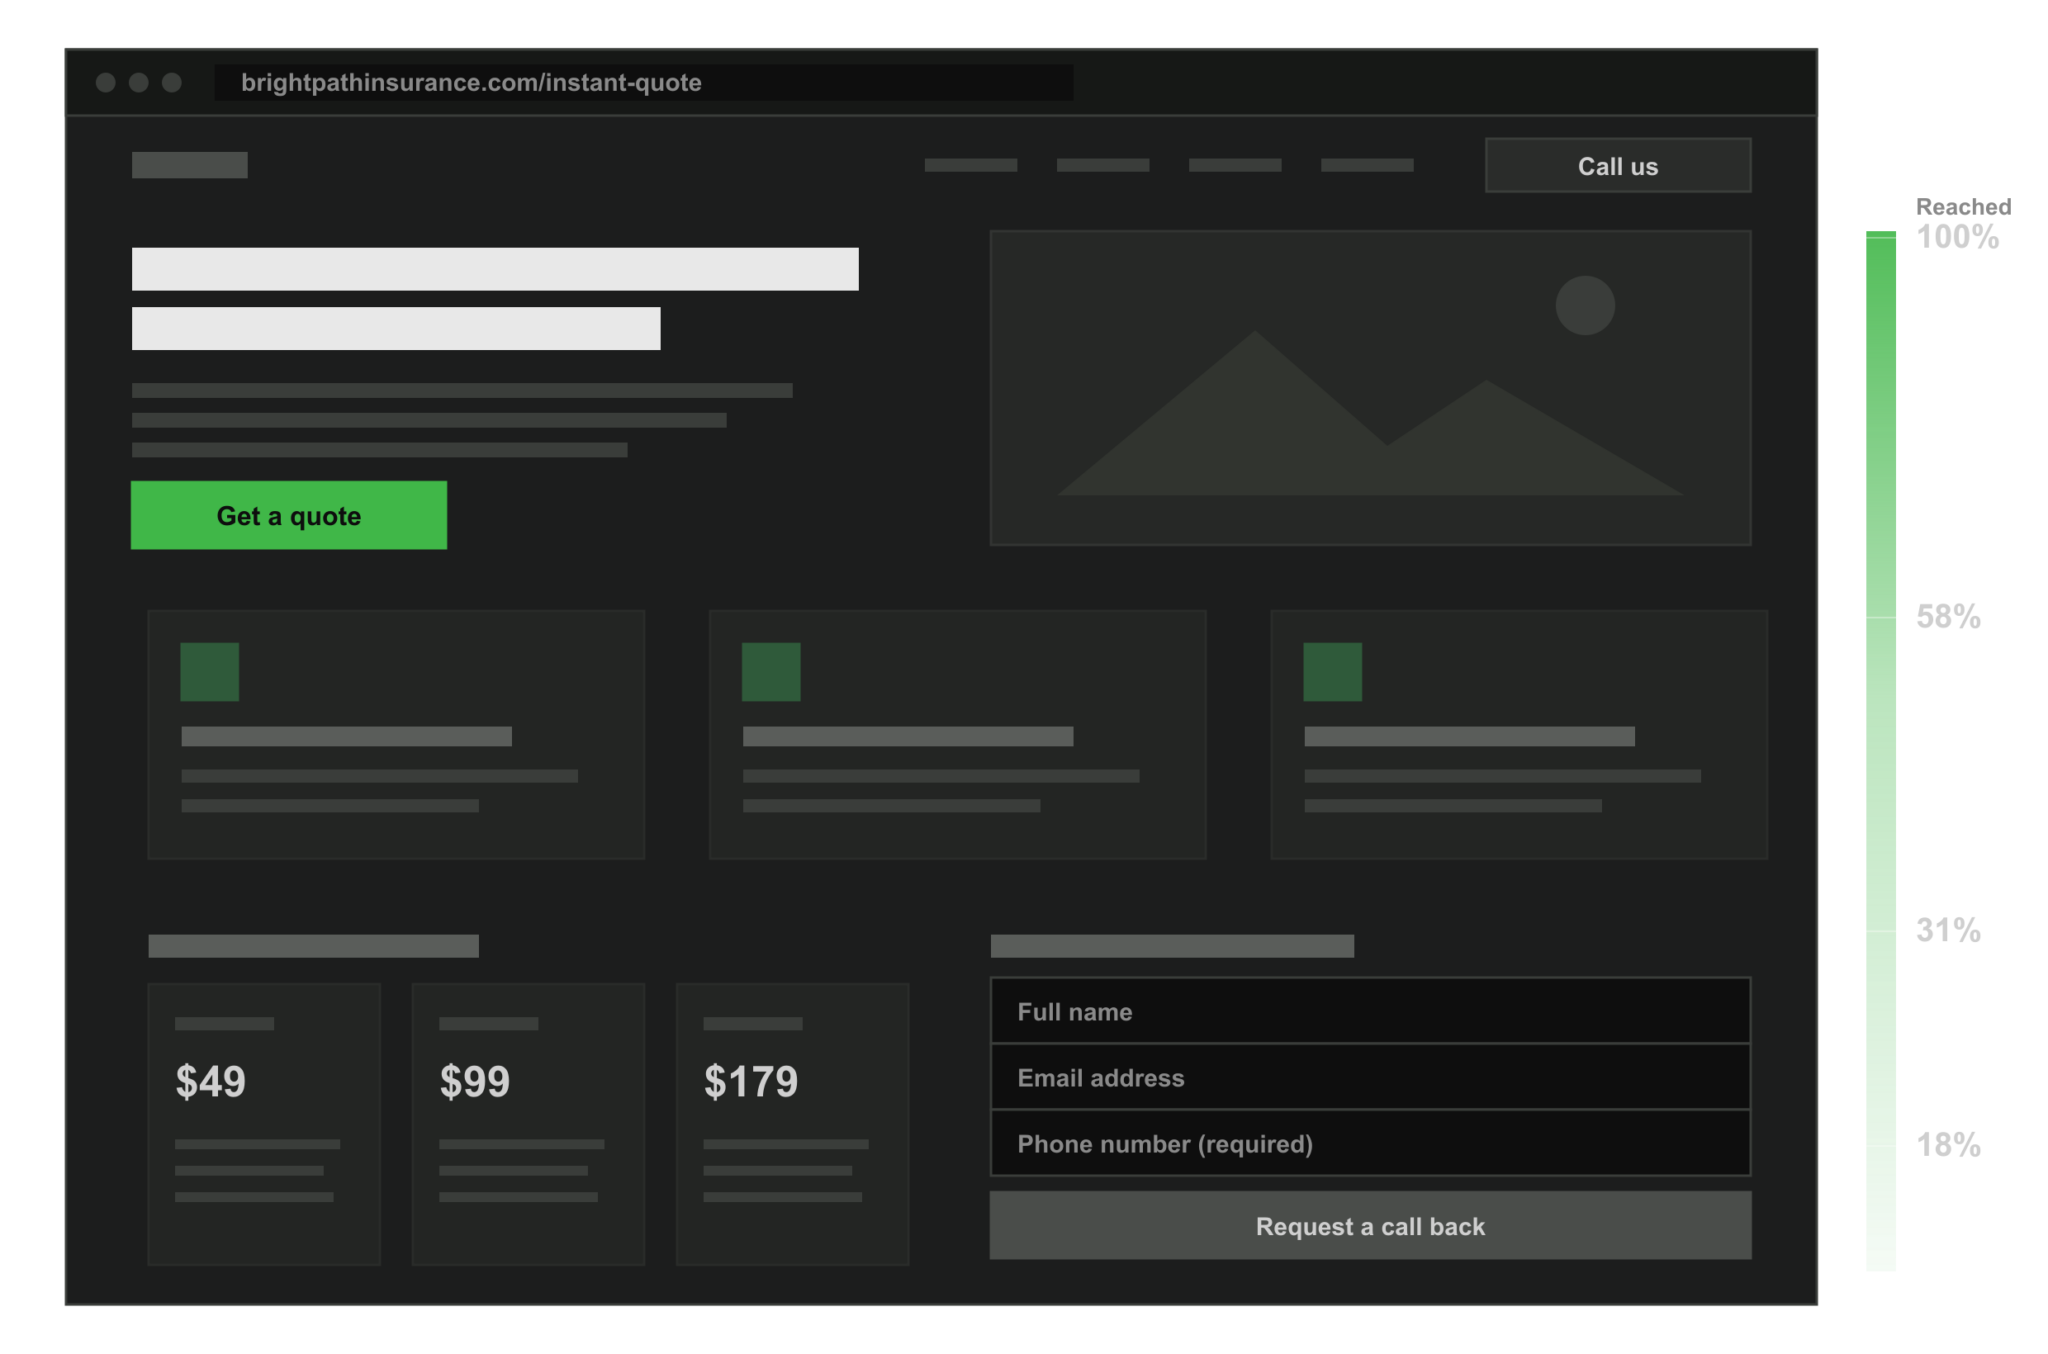Viewport: 2048px width, 1354px height.
Task: Click the browser address bar URL
Action: [x=644, y=82]
